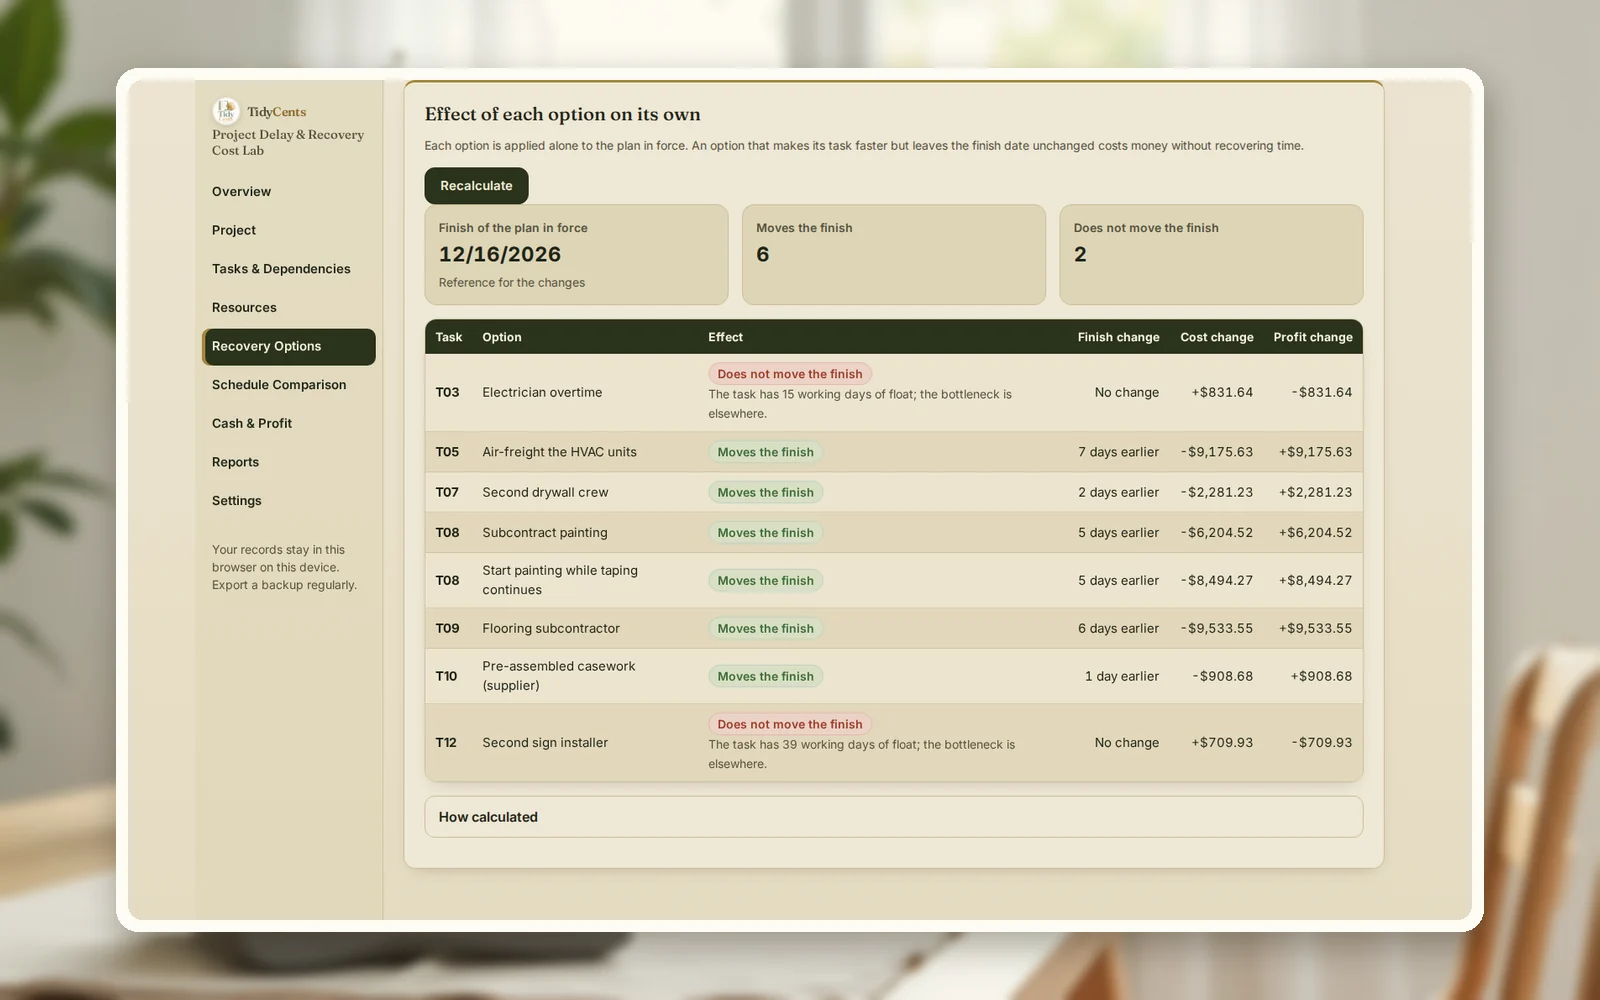Select the Flooring subcontractor option

click(x=551, y=629)
